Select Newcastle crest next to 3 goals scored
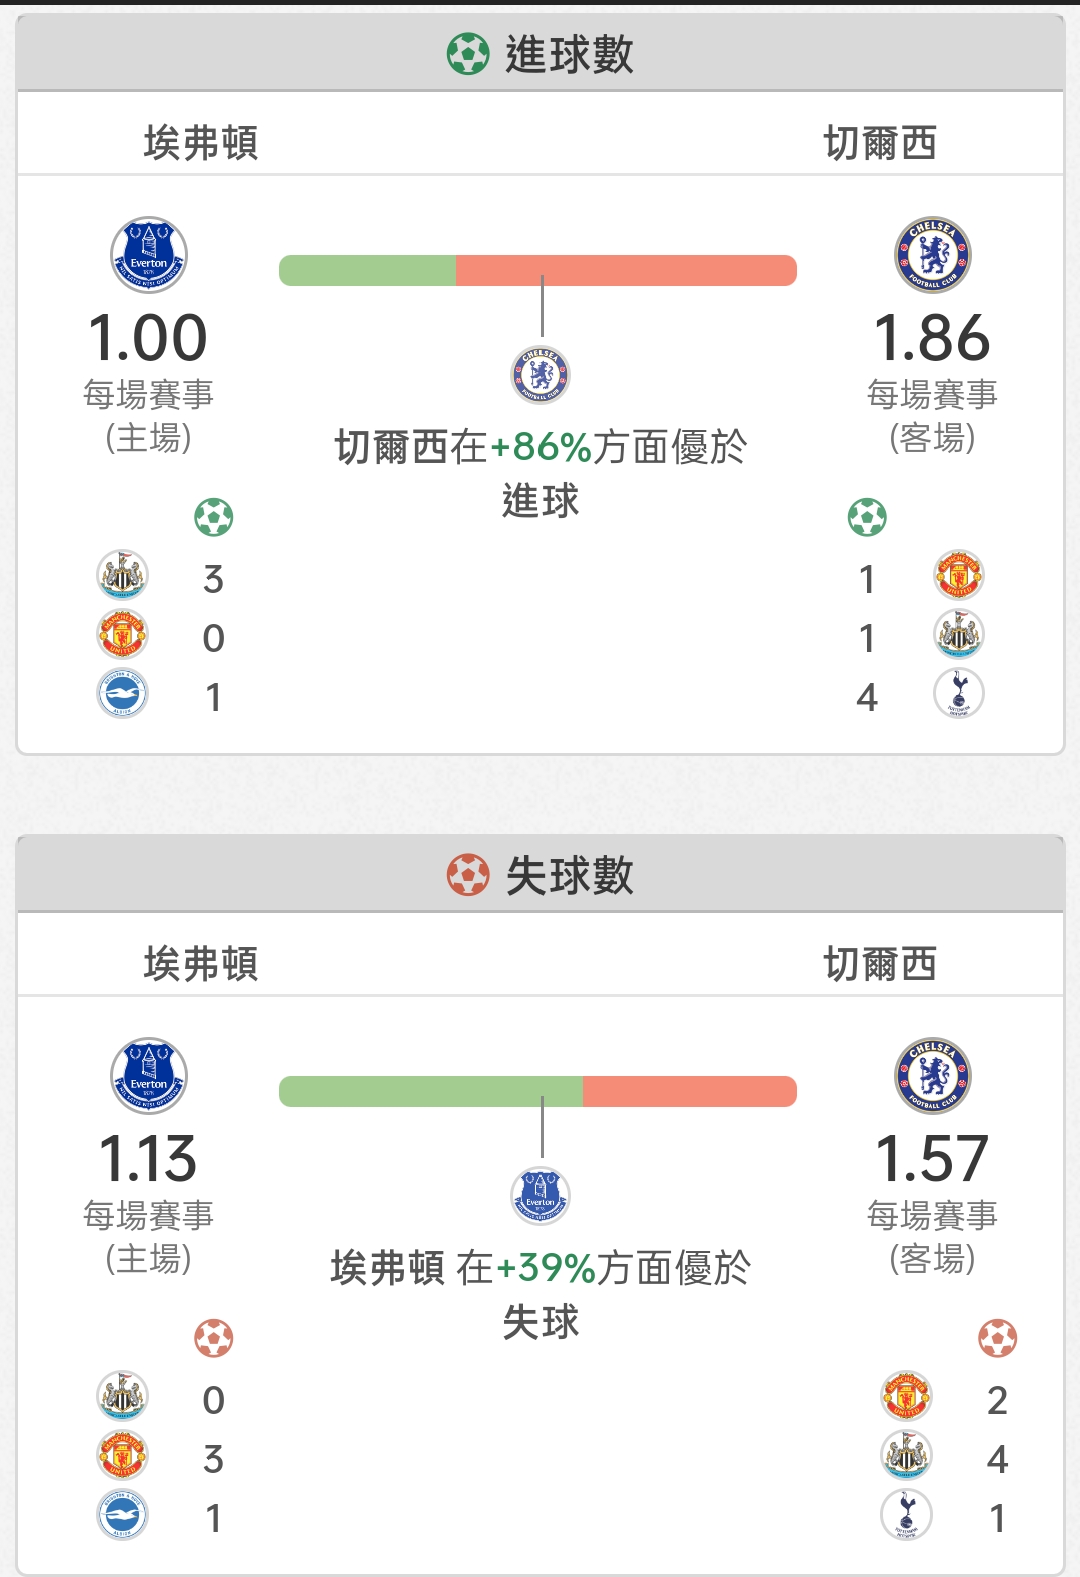Image resolution: width=1080 pixels, height=1577 pixels. [122, 576]
